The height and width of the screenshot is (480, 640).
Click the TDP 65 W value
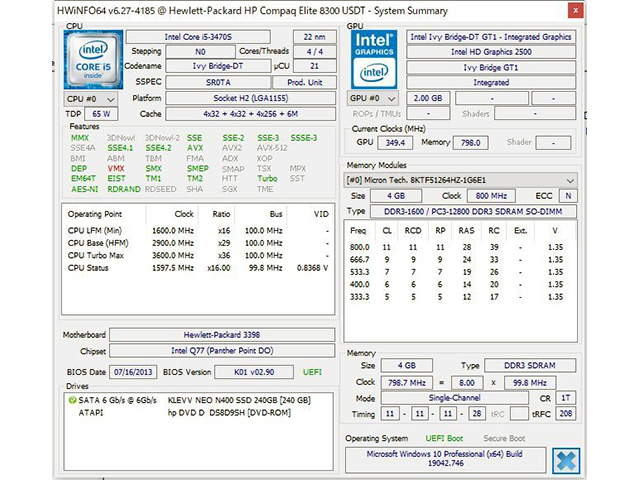pos(101,114)
